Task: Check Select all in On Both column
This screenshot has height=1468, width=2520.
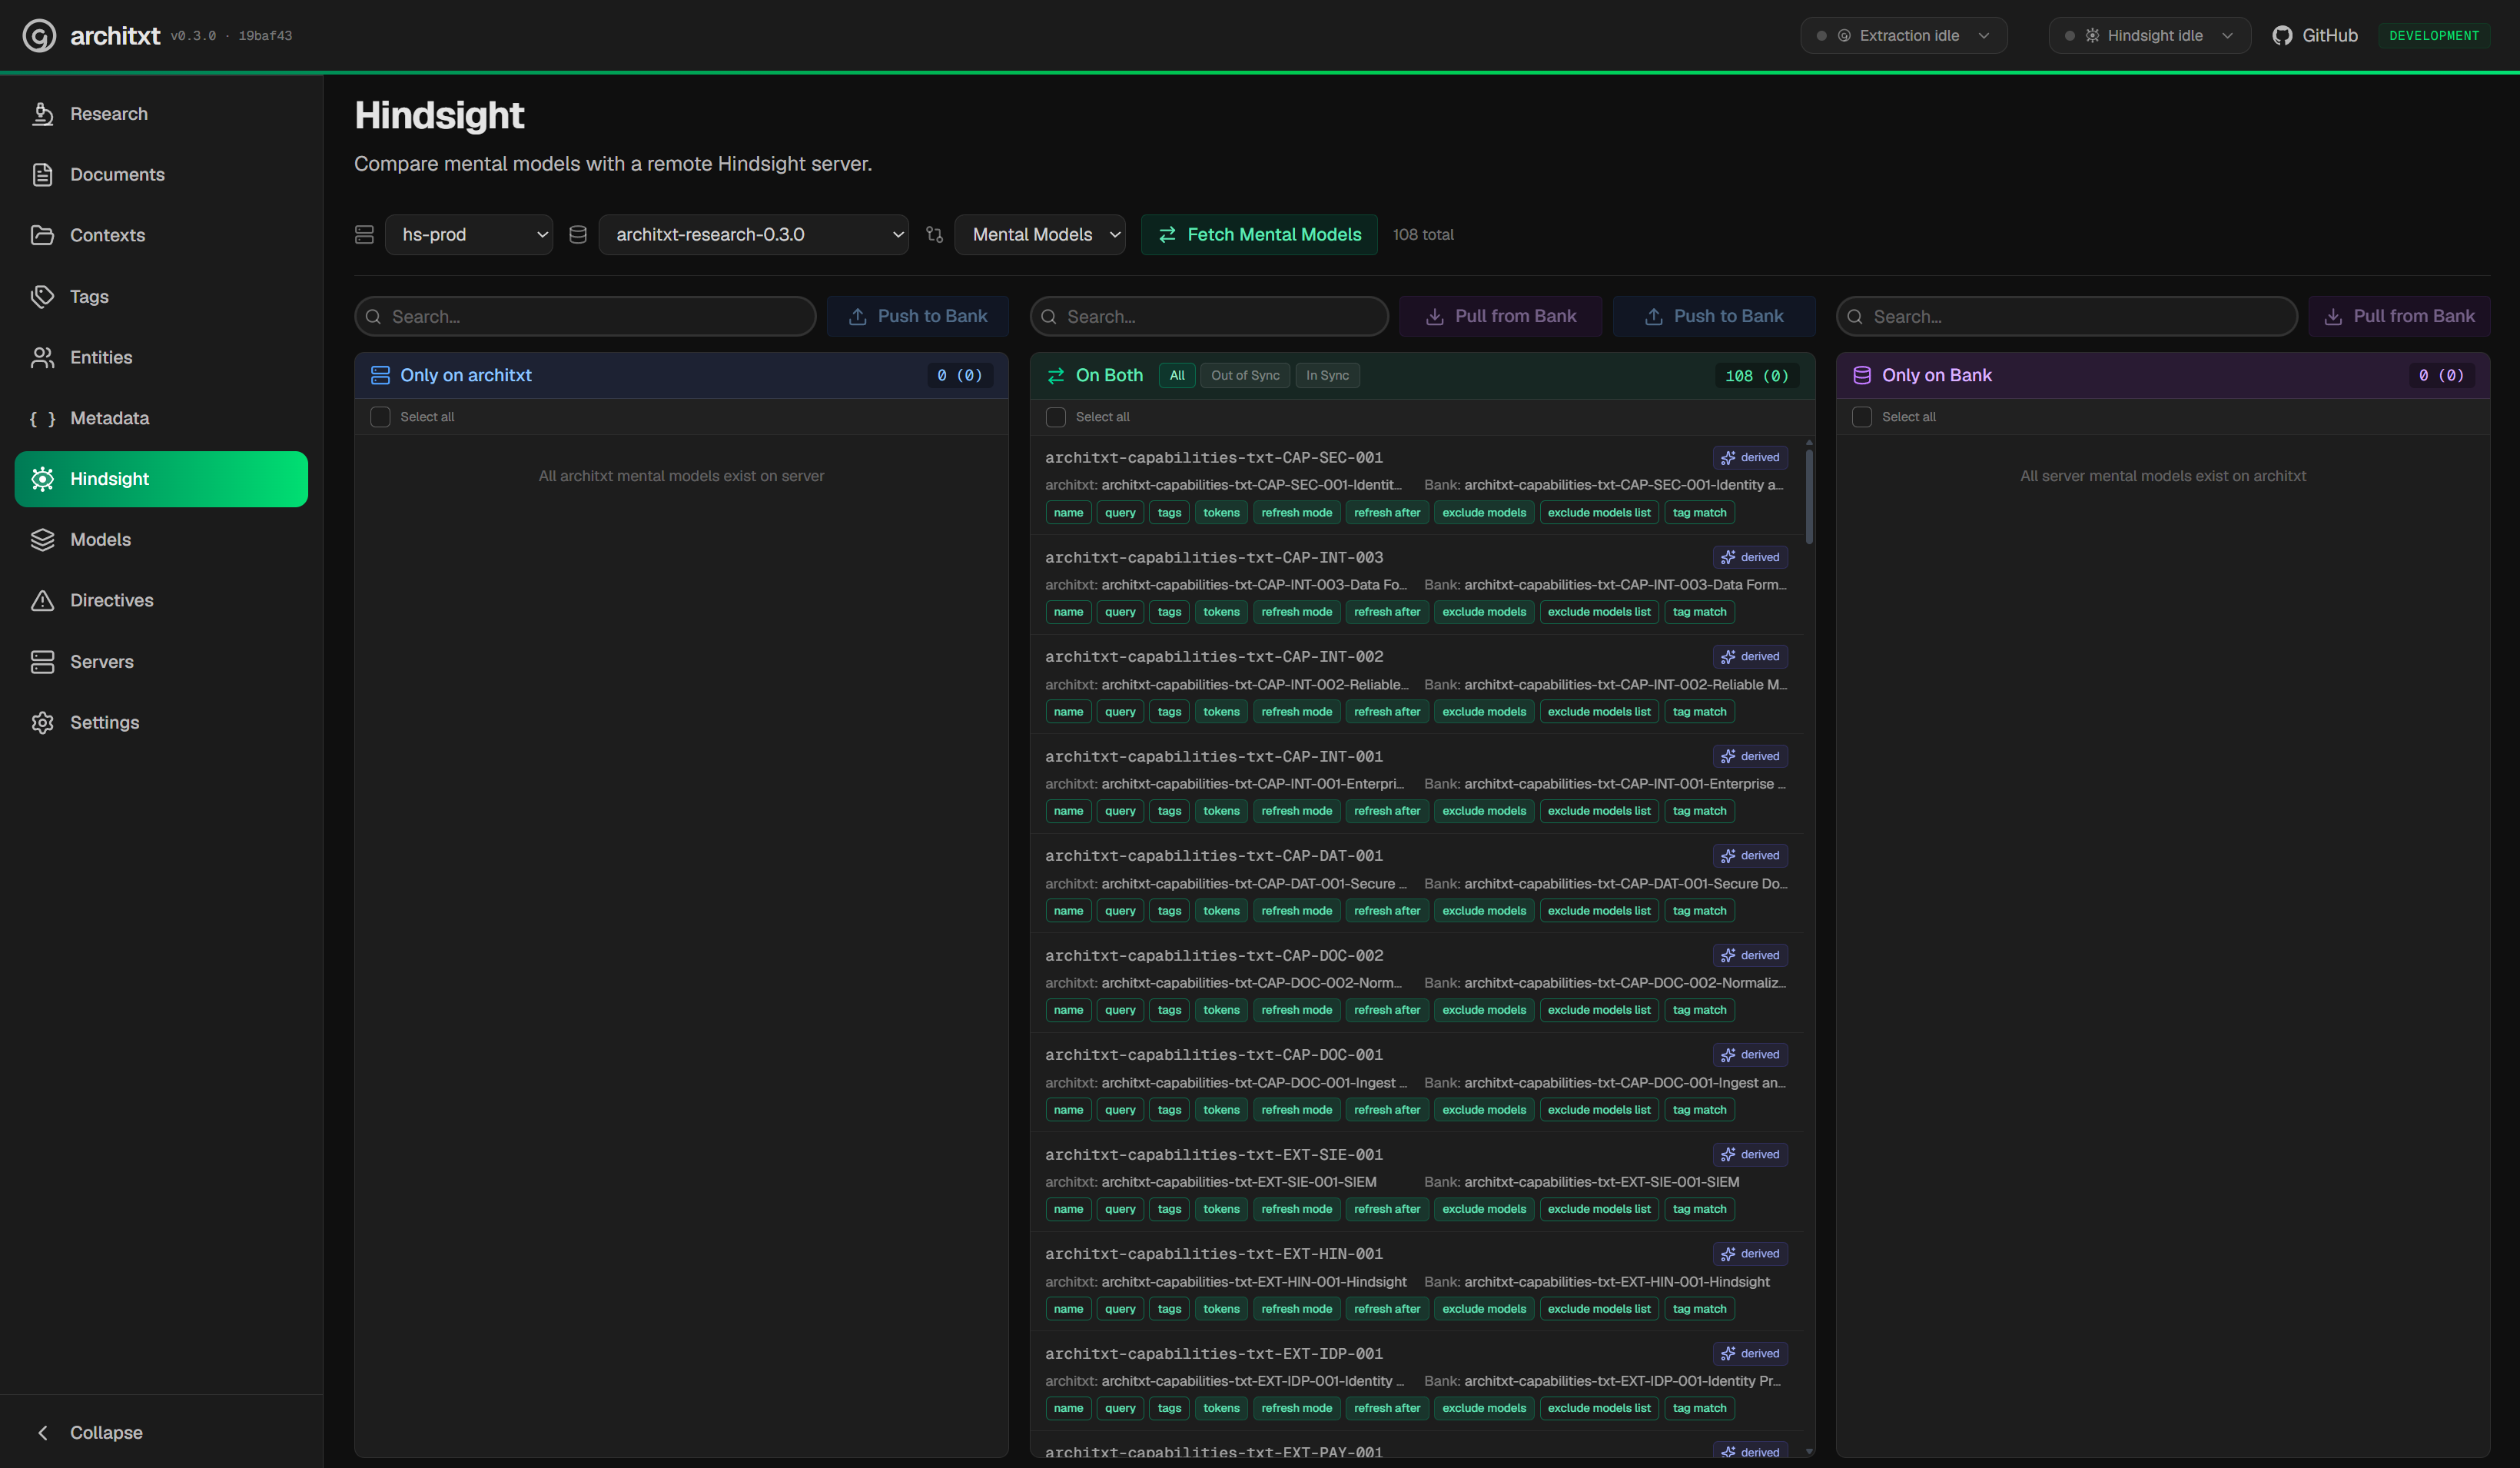Action: click(x=1055, y=417)
